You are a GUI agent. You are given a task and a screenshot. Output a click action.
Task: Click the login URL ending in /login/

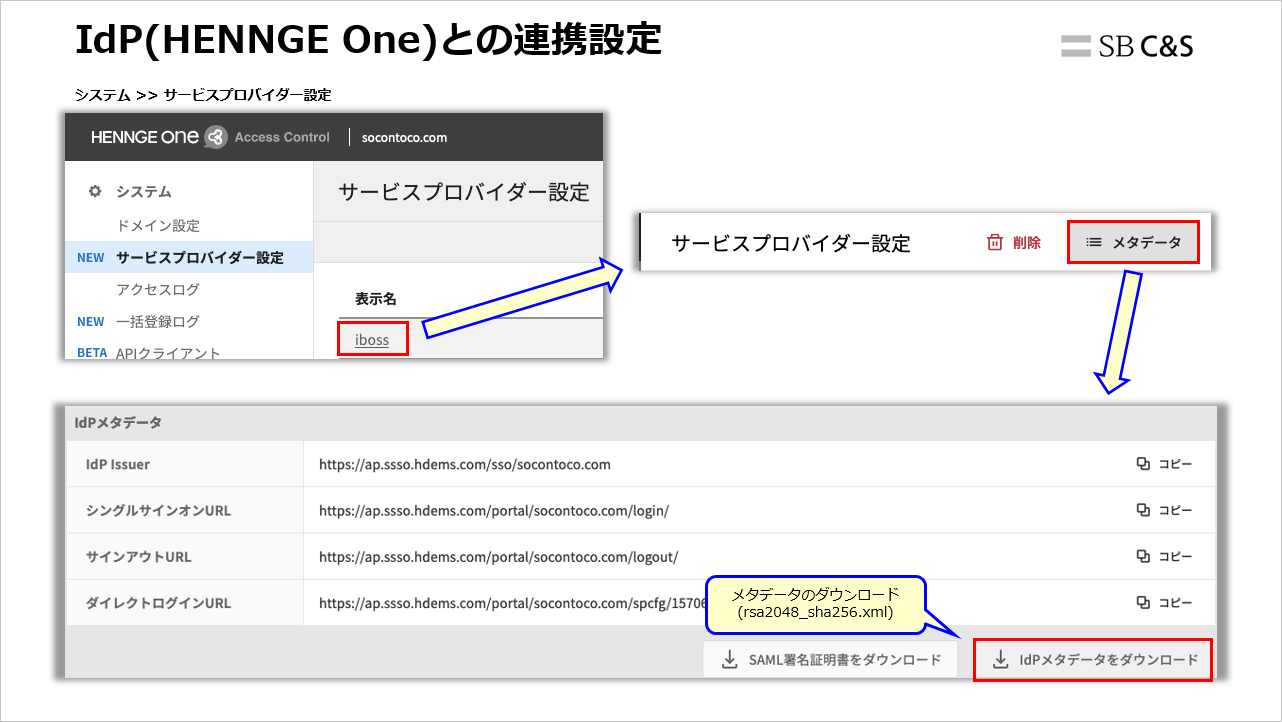click(494, 510)
